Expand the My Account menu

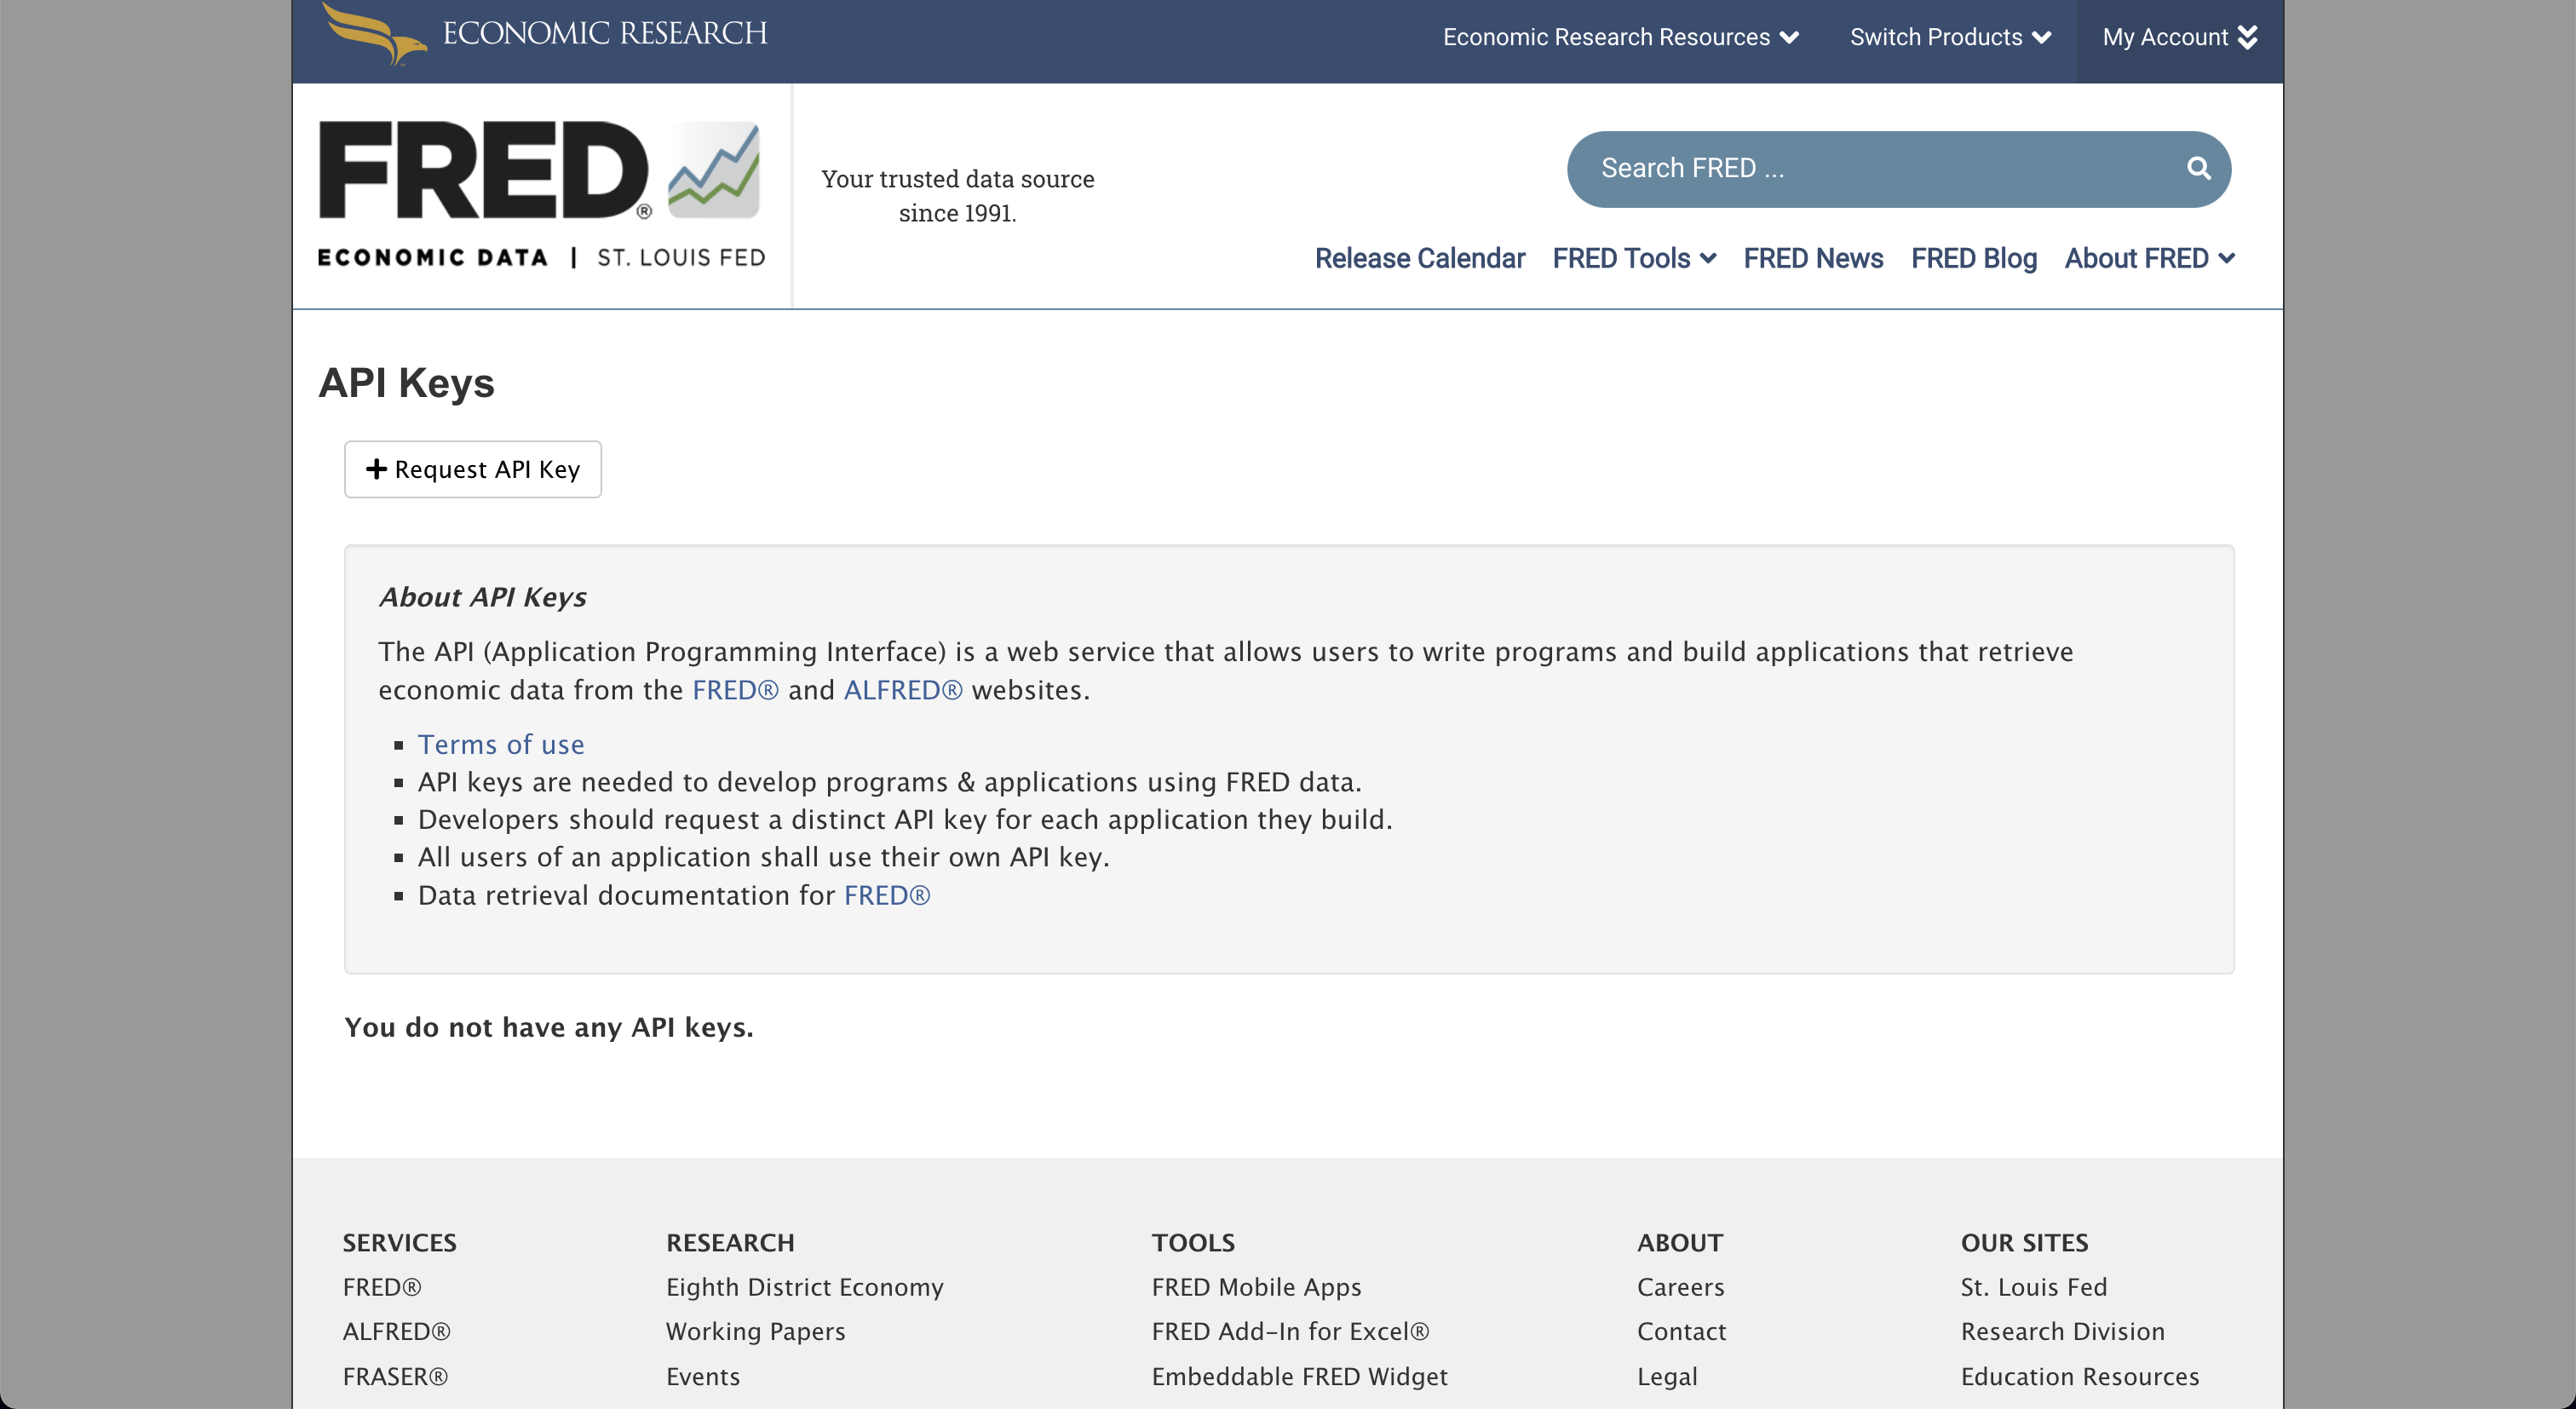click(2179, 37)
